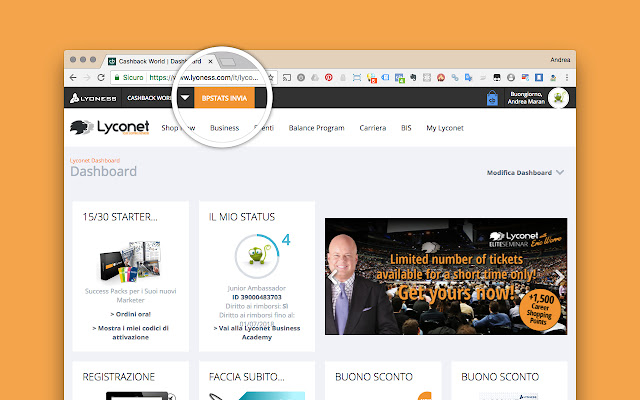
Task: Open Vai alla Lyconet Business Academy link
Action: (x=257, y=333)
